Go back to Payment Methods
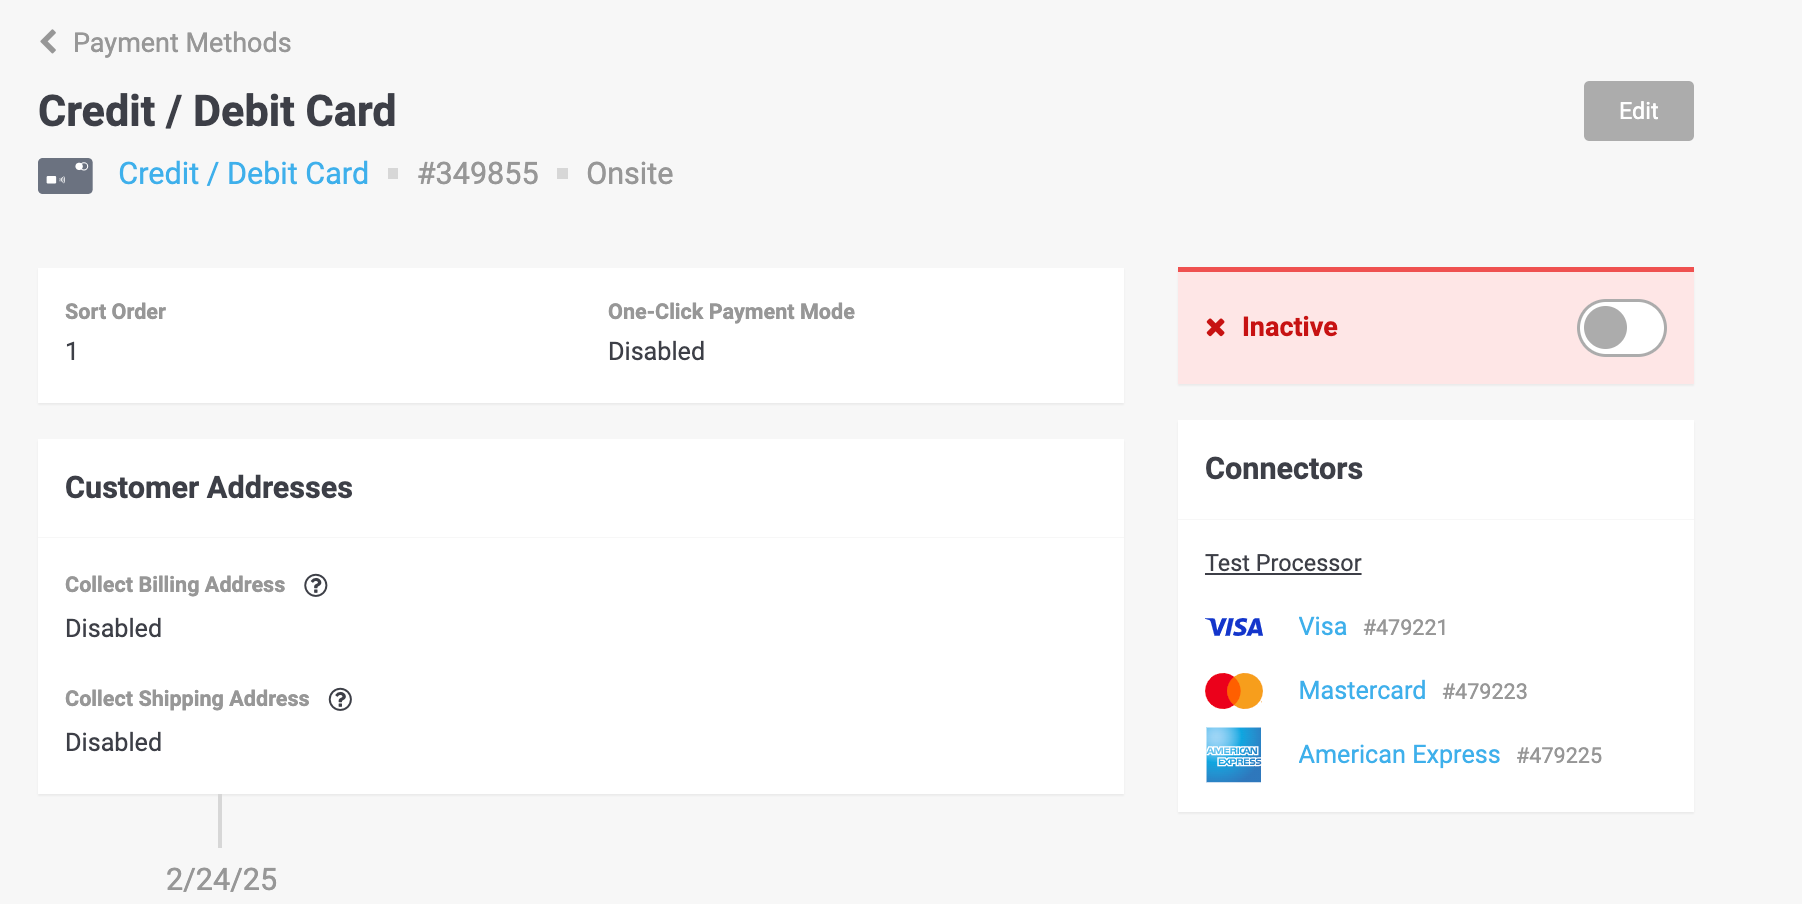The image size is (1802, 904). [182, 43]
